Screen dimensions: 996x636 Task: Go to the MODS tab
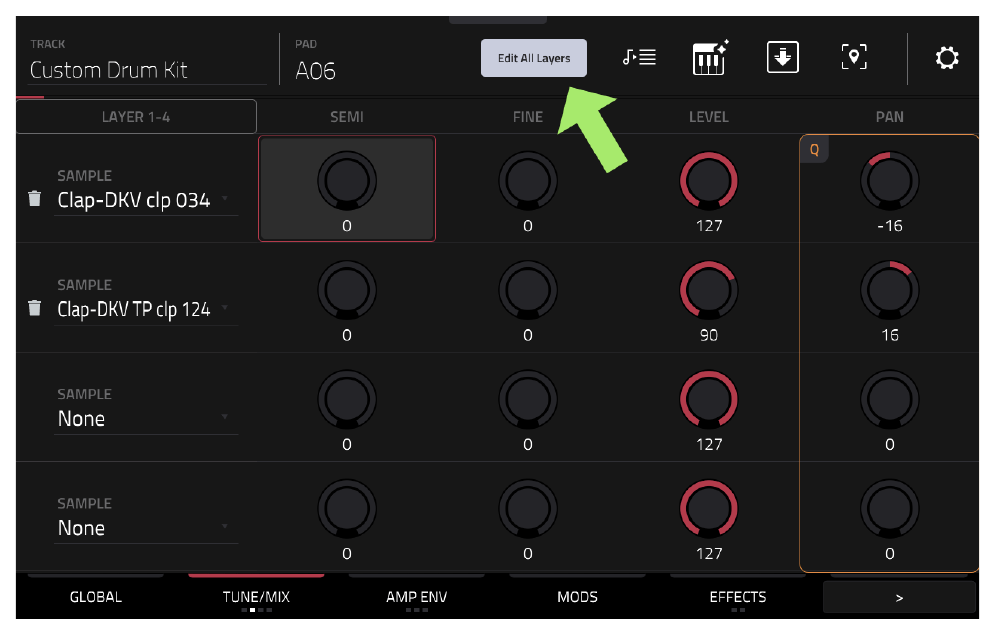(577, 597)
